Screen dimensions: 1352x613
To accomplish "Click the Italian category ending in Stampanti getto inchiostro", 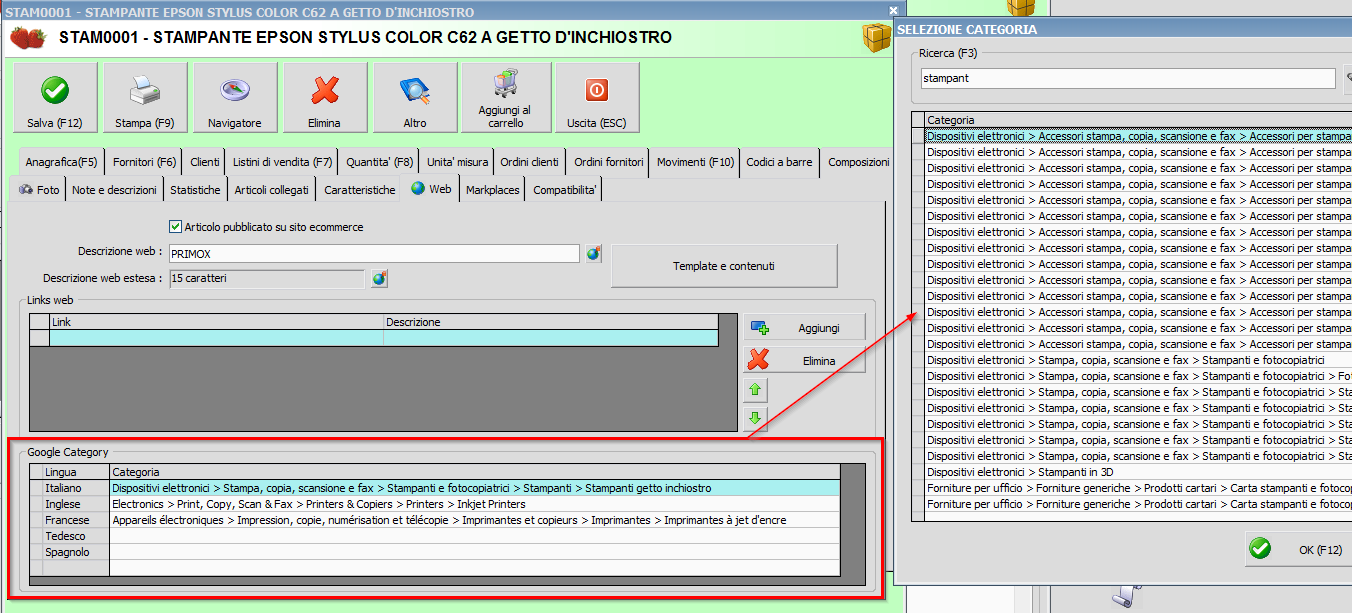I will [475, 488].
